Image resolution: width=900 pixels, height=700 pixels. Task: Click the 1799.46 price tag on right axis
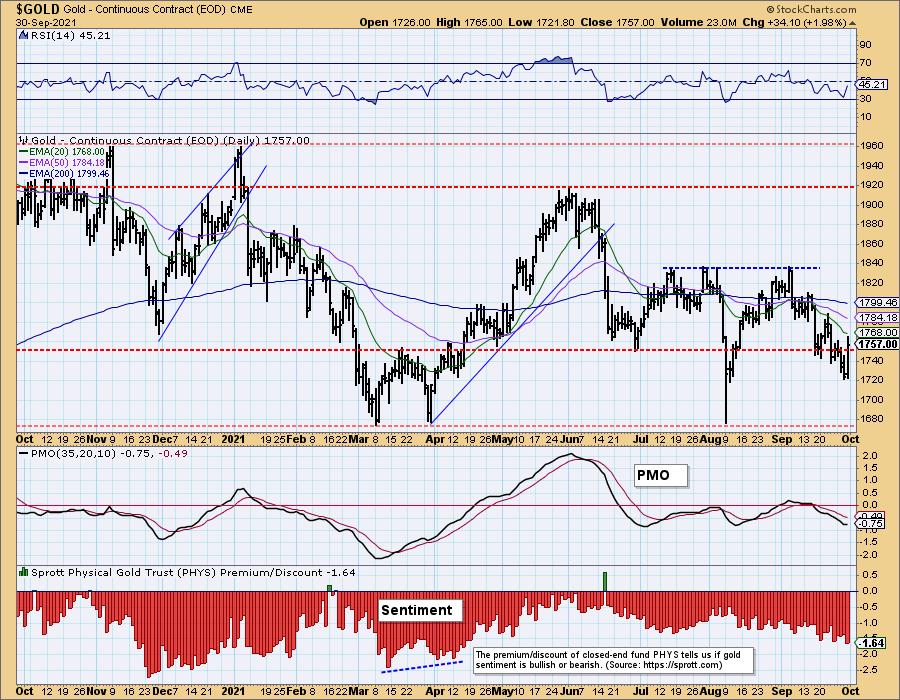878,302
